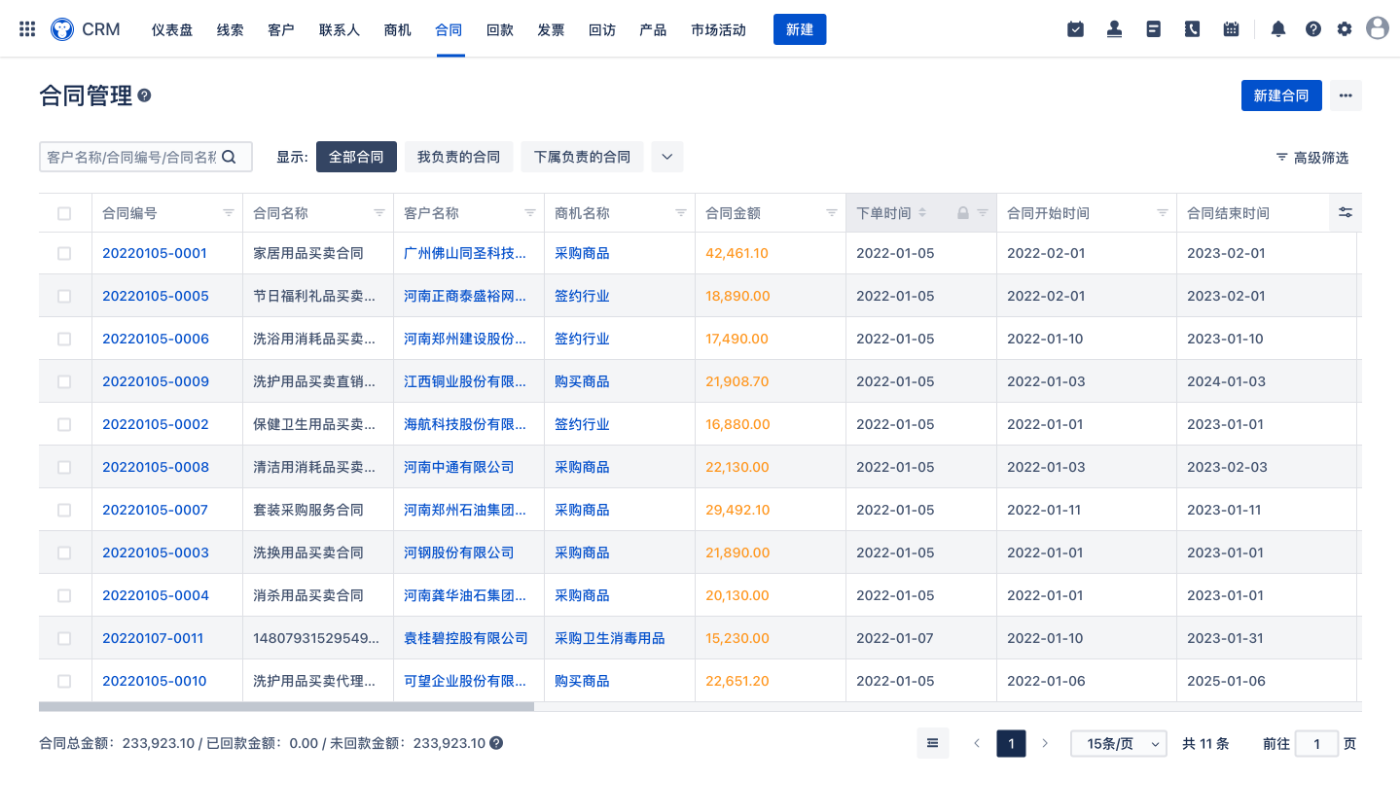Click page 1 pagination button
The width and height of the screenshot is (1400, 786).
pyautogui.click(x=1011, y=743)
